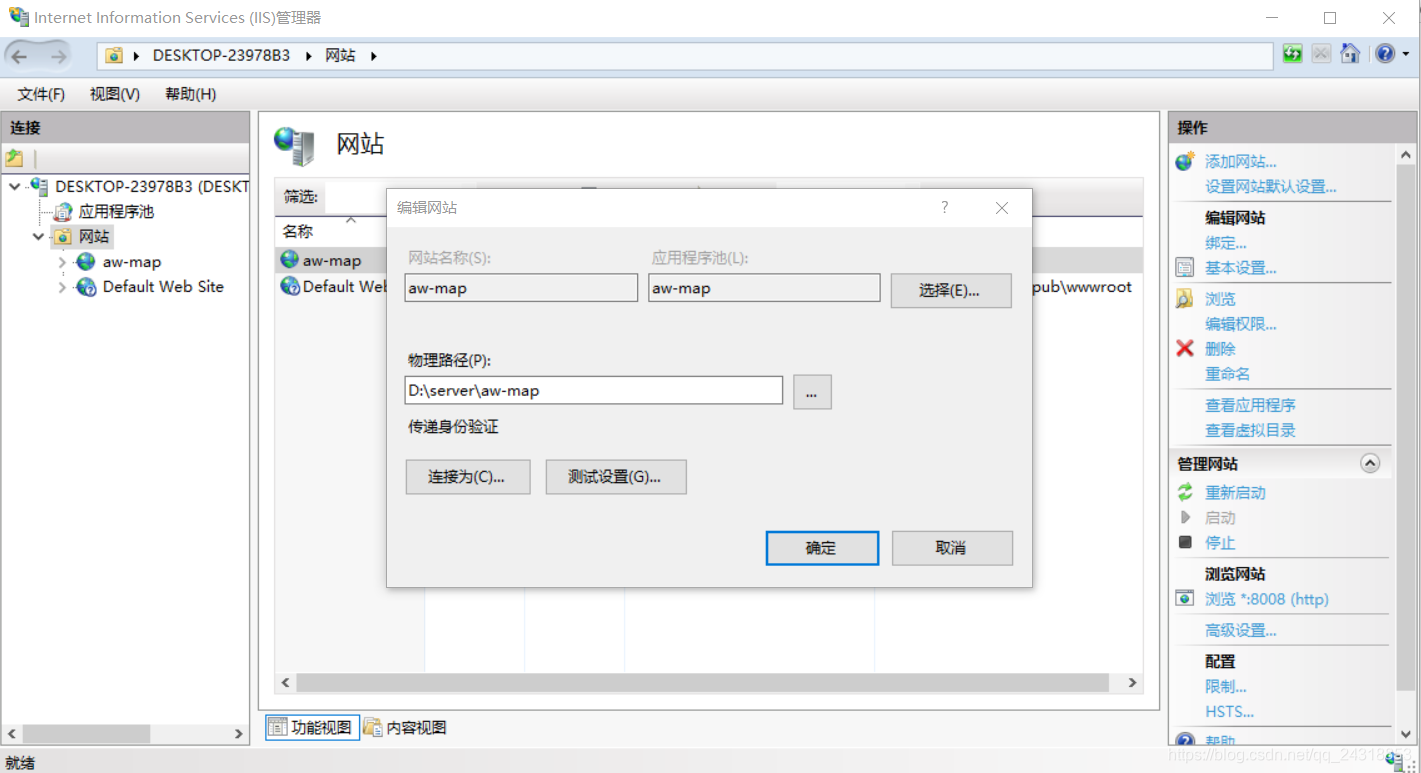Screen dimensions: 1421x773
Task: Click the dialog help question mark
Action: [x=944, y=207]
